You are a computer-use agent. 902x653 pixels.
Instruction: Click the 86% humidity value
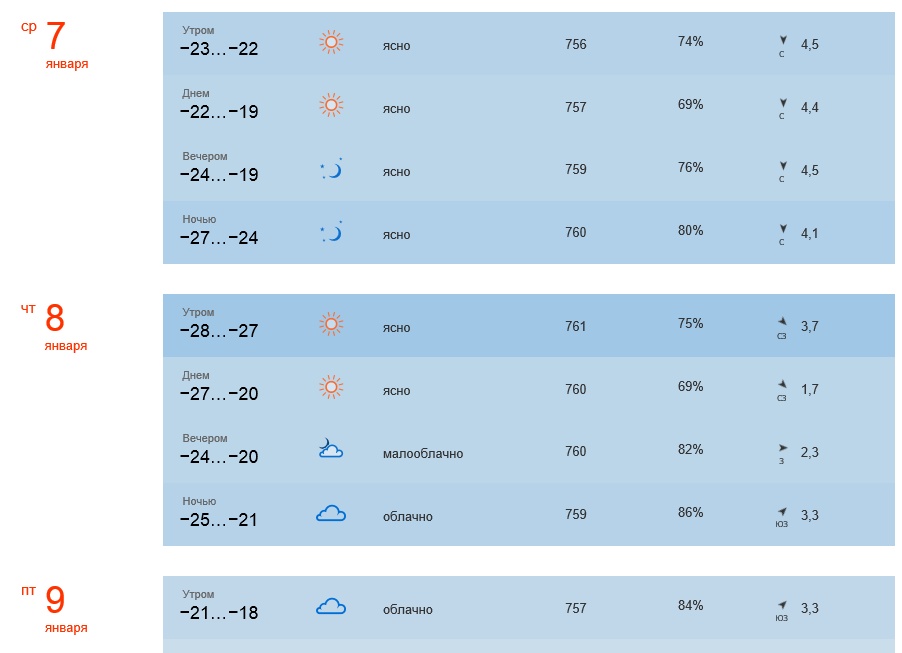(690, 512)
